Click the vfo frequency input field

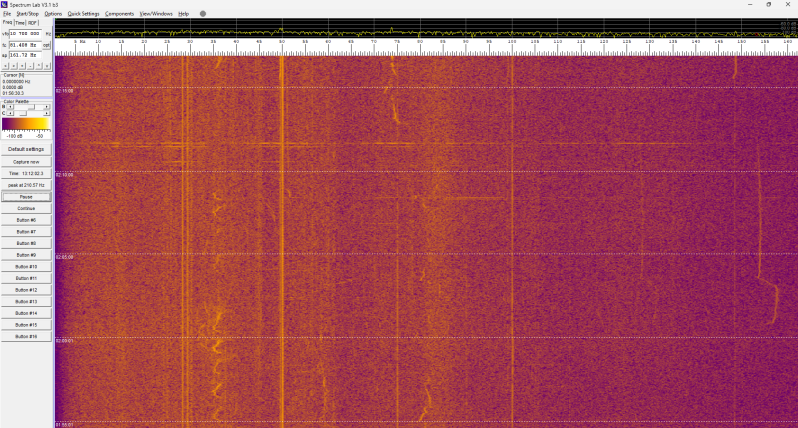coord(25,34)
